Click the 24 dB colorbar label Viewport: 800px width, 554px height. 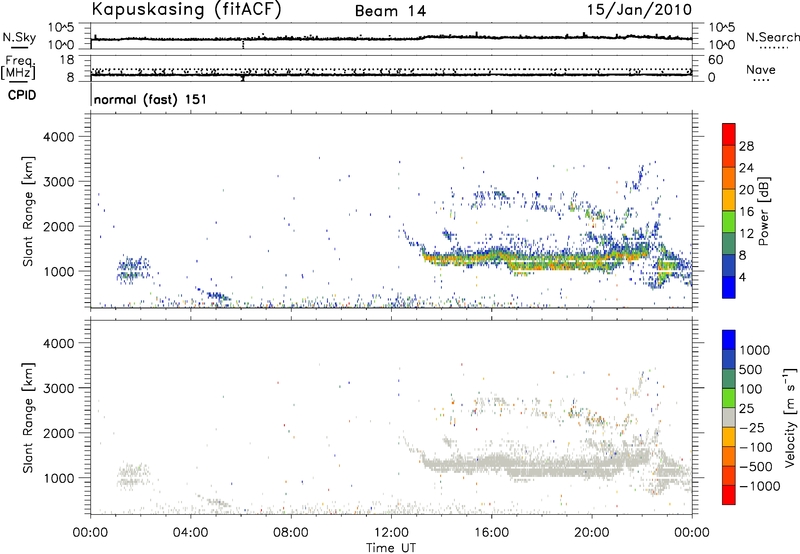click(746, 168)
